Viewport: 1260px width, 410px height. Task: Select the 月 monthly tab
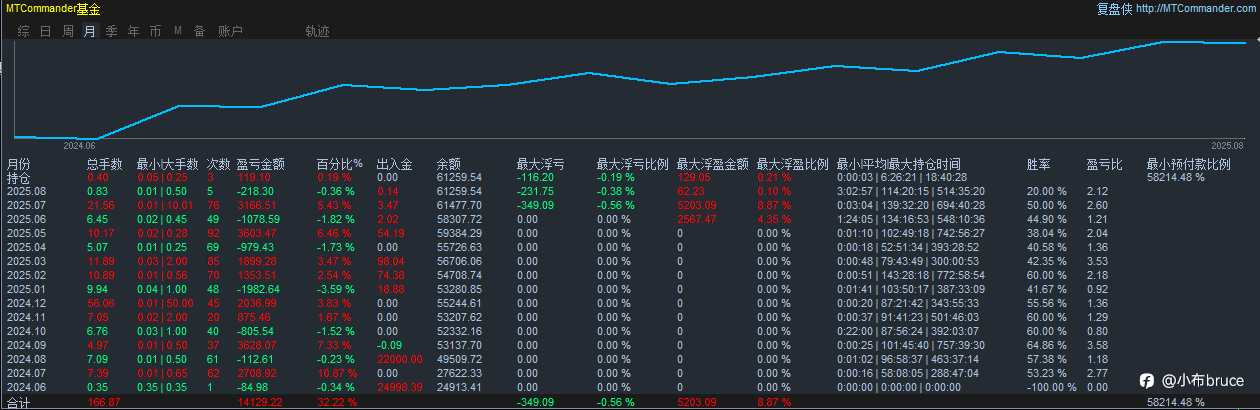90,31
